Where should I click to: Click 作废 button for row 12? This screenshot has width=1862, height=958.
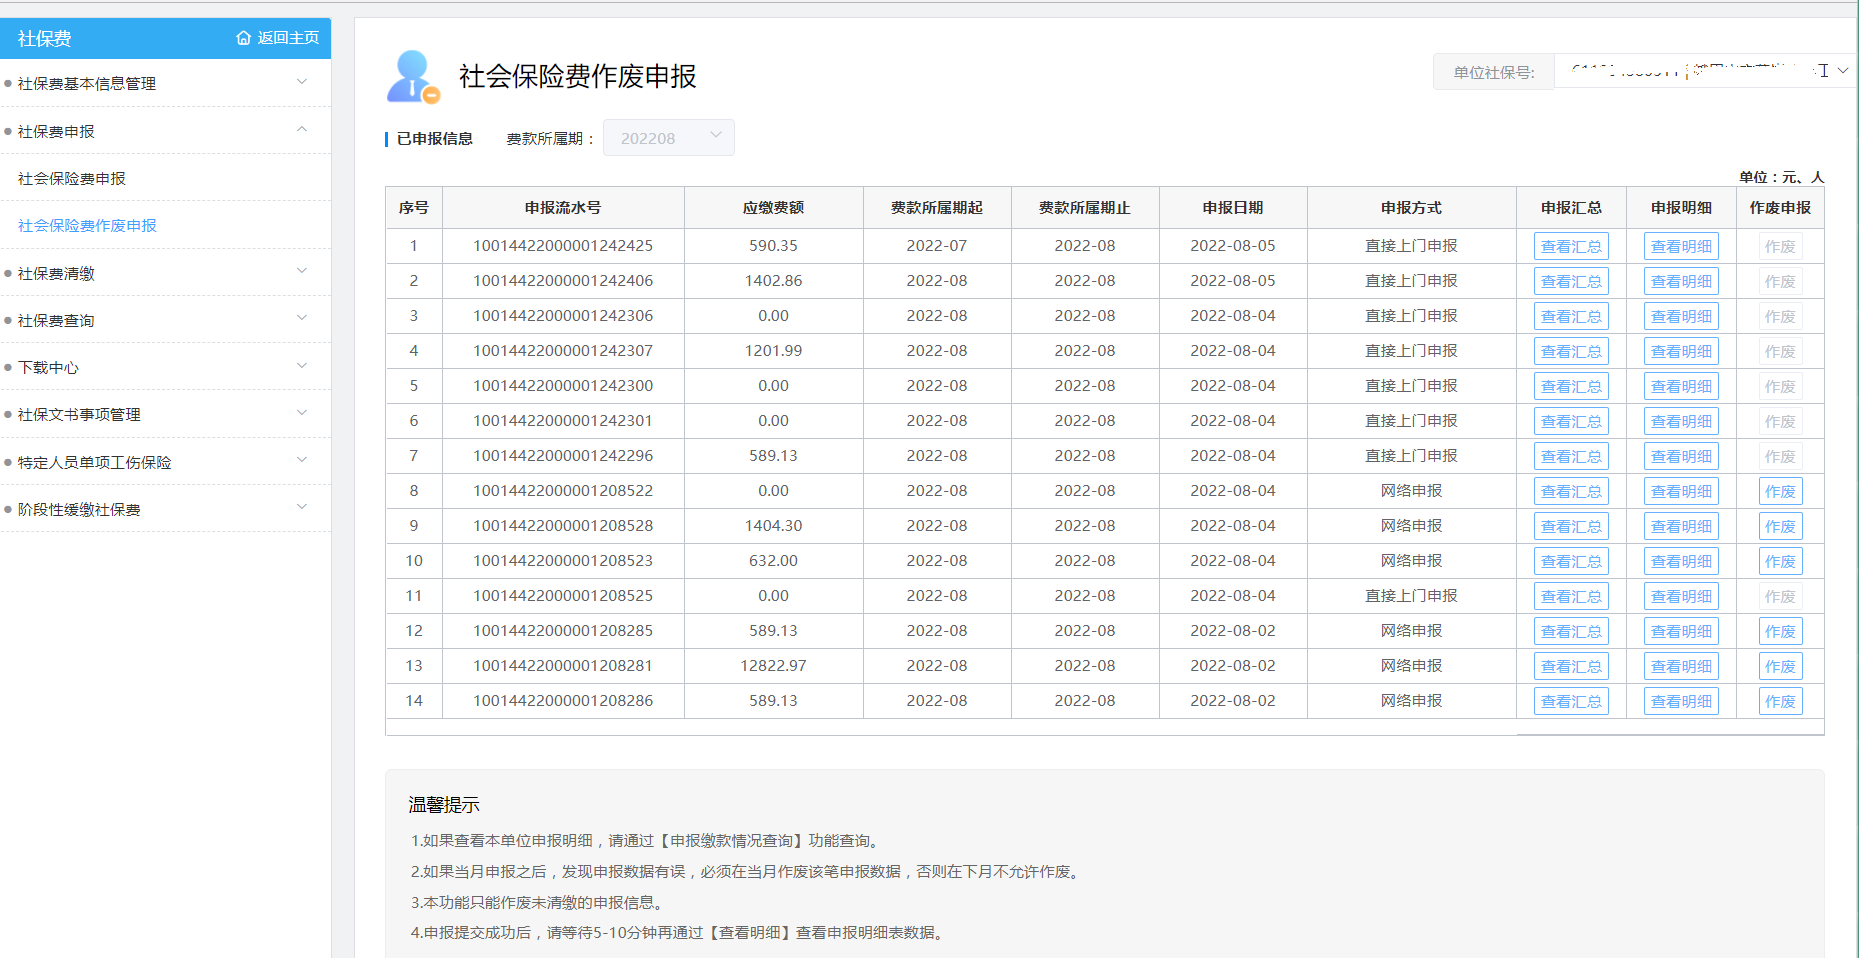(x=1780, y=631)
